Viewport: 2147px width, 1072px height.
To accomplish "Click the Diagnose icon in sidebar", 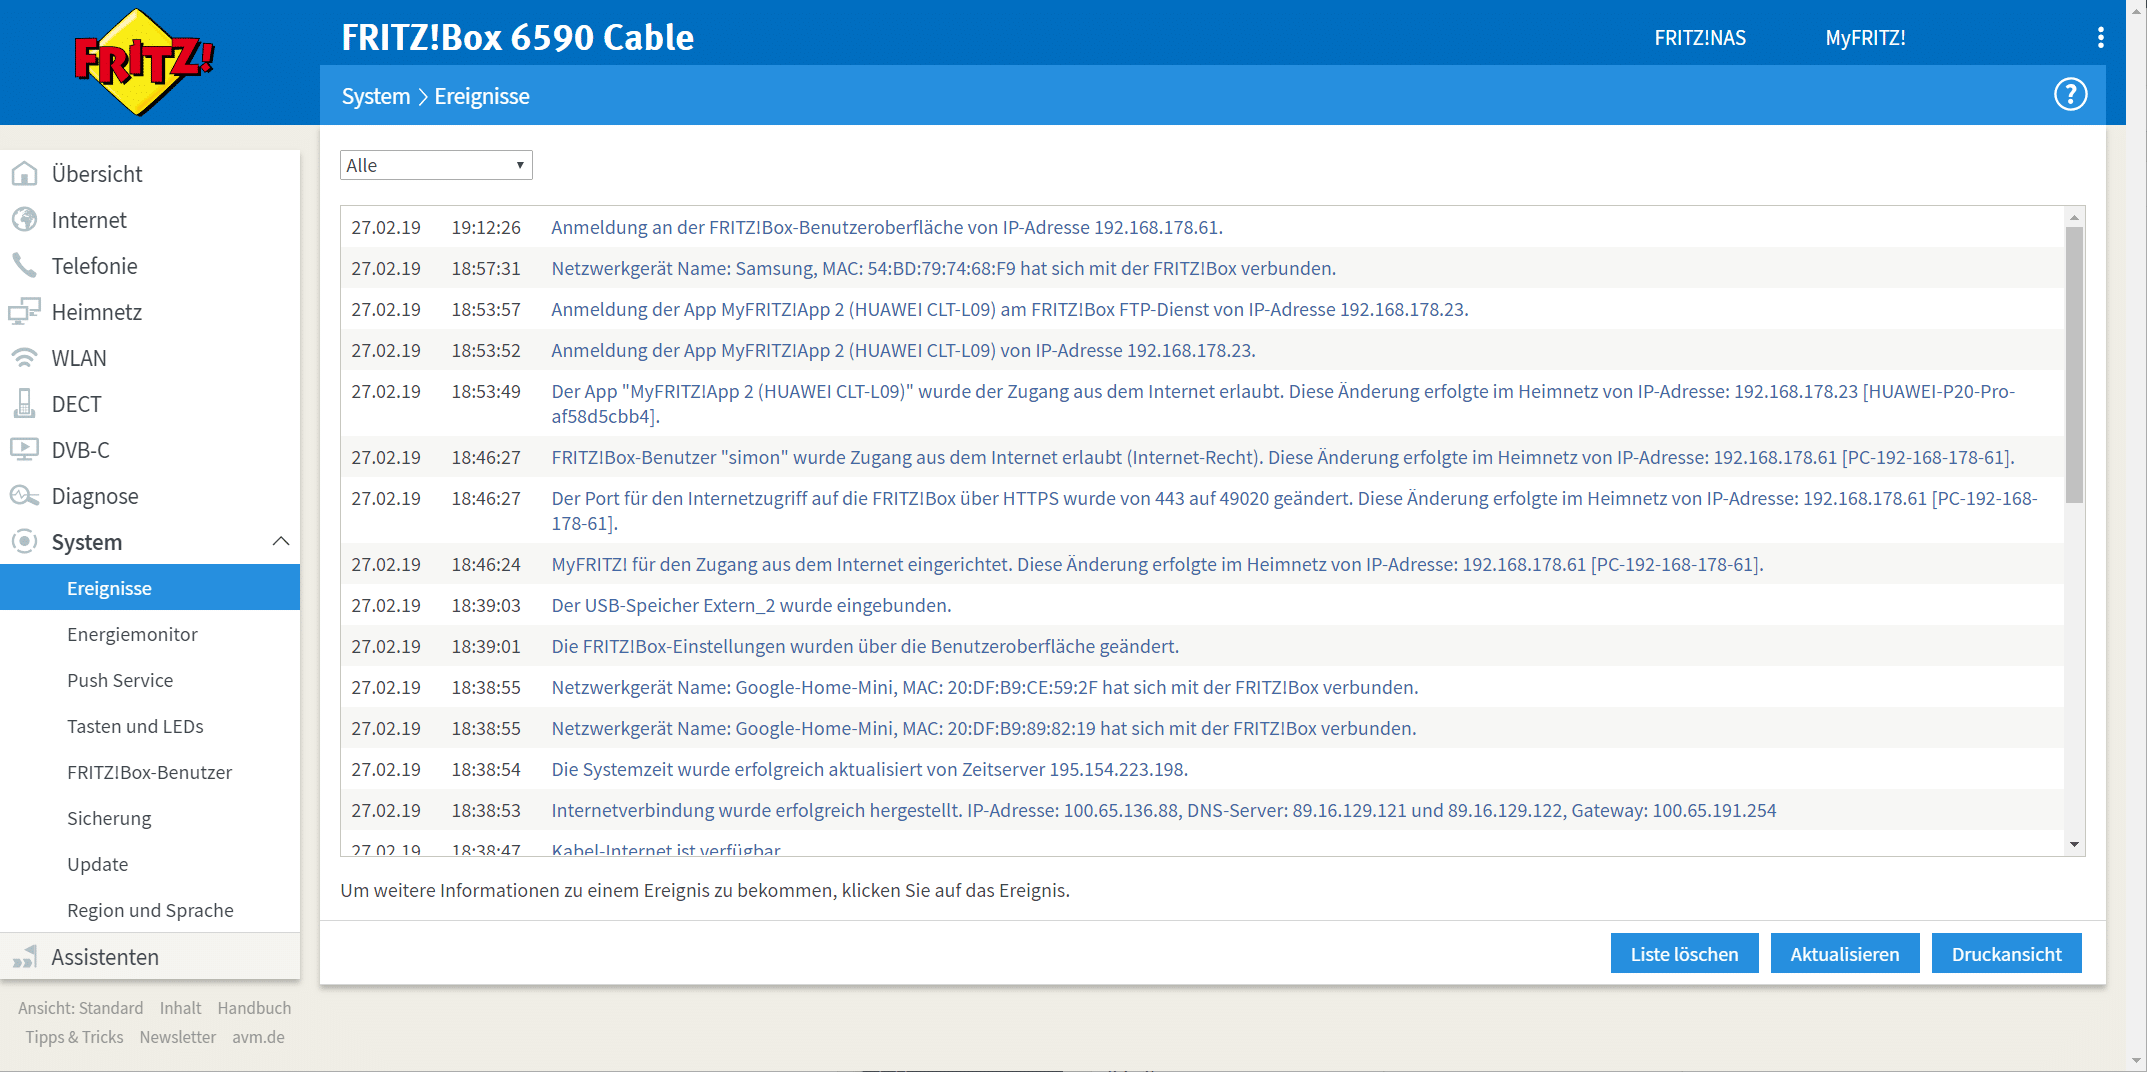I will pyautogui.click(x=24, y=496).
